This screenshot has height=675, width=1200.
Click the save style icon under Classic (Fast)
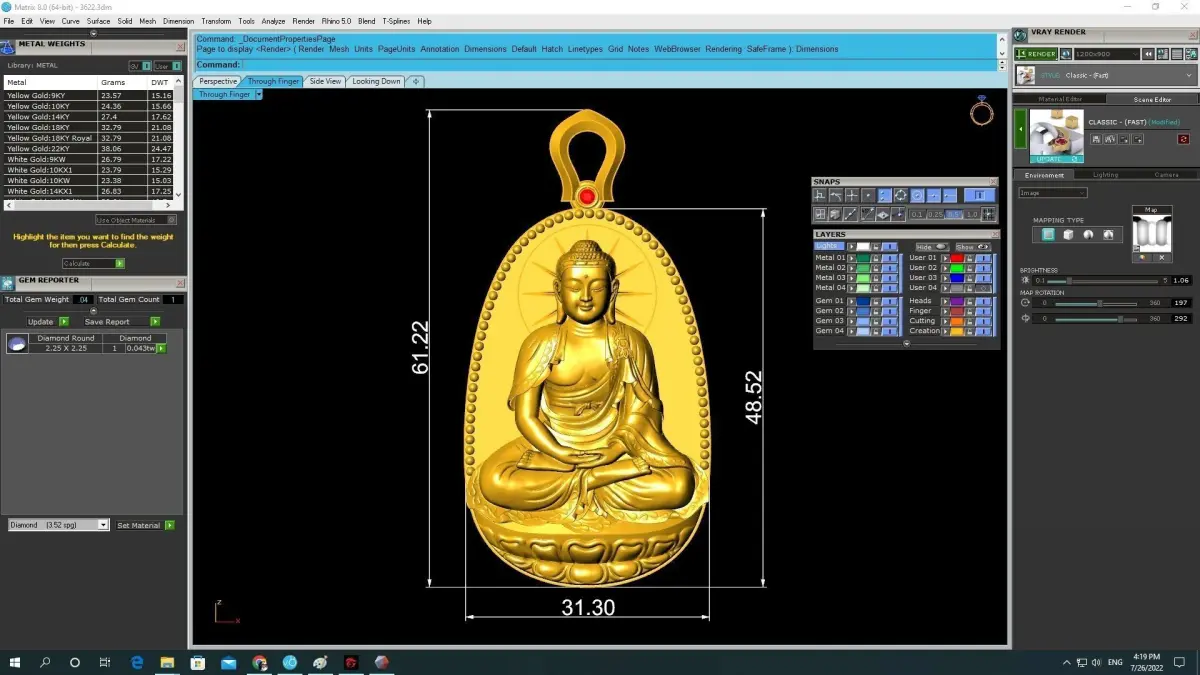(x=1096, y=139)
